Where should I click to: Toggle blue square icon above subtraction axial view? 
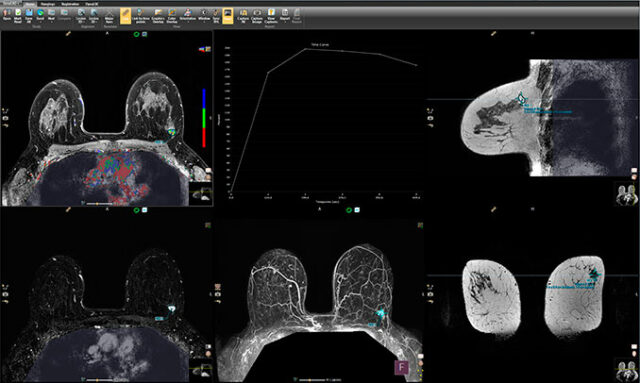144,210
